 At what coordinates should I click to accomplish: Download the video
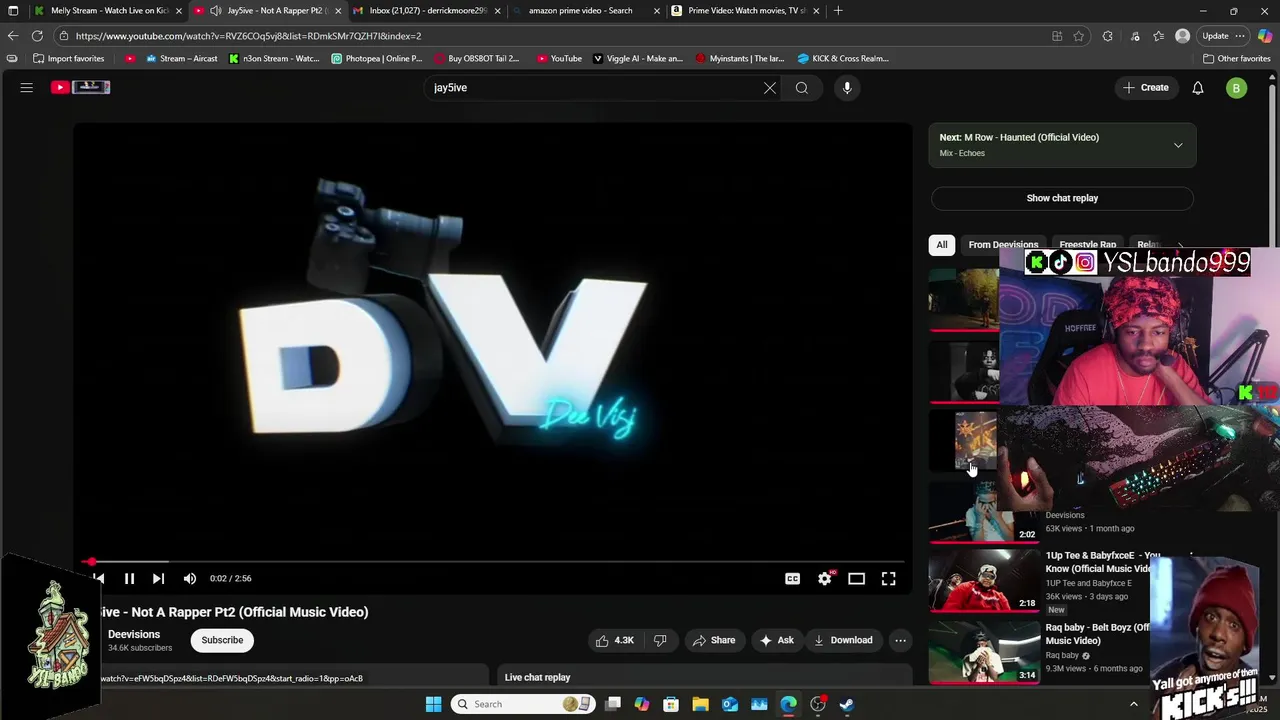coord(843,640)
